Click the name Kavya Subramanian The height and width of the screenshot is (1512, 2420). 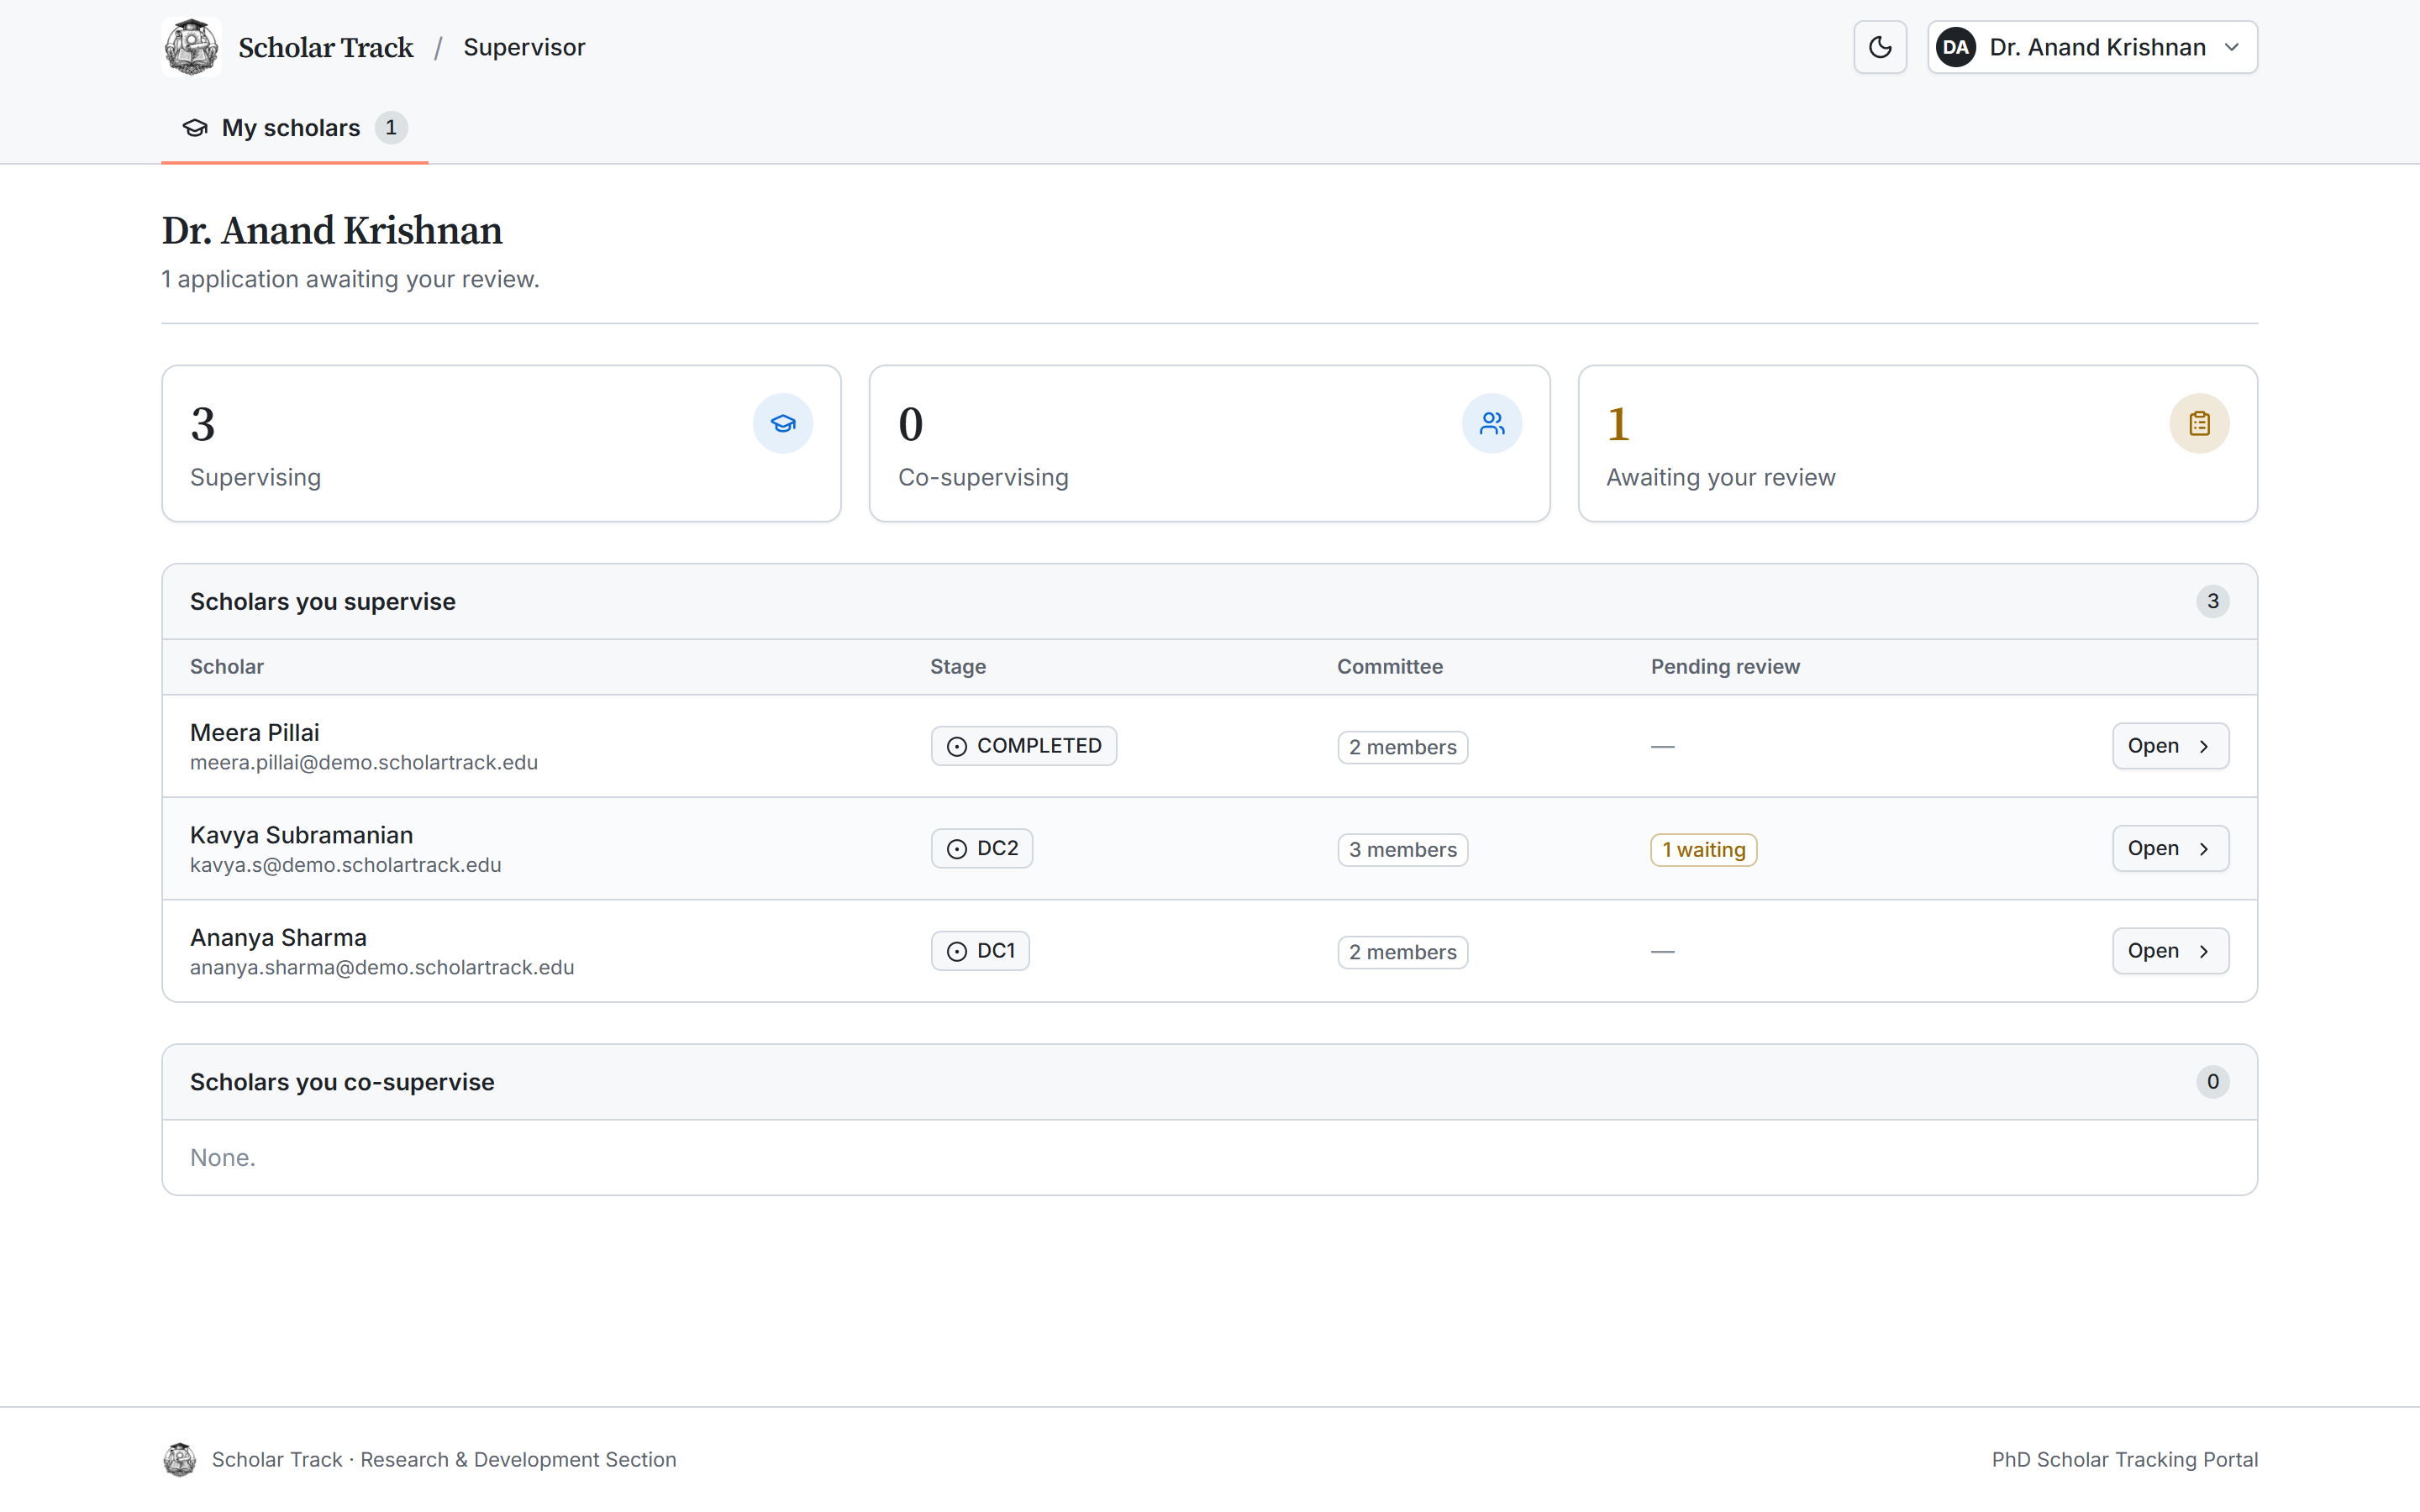coord(301,835)
